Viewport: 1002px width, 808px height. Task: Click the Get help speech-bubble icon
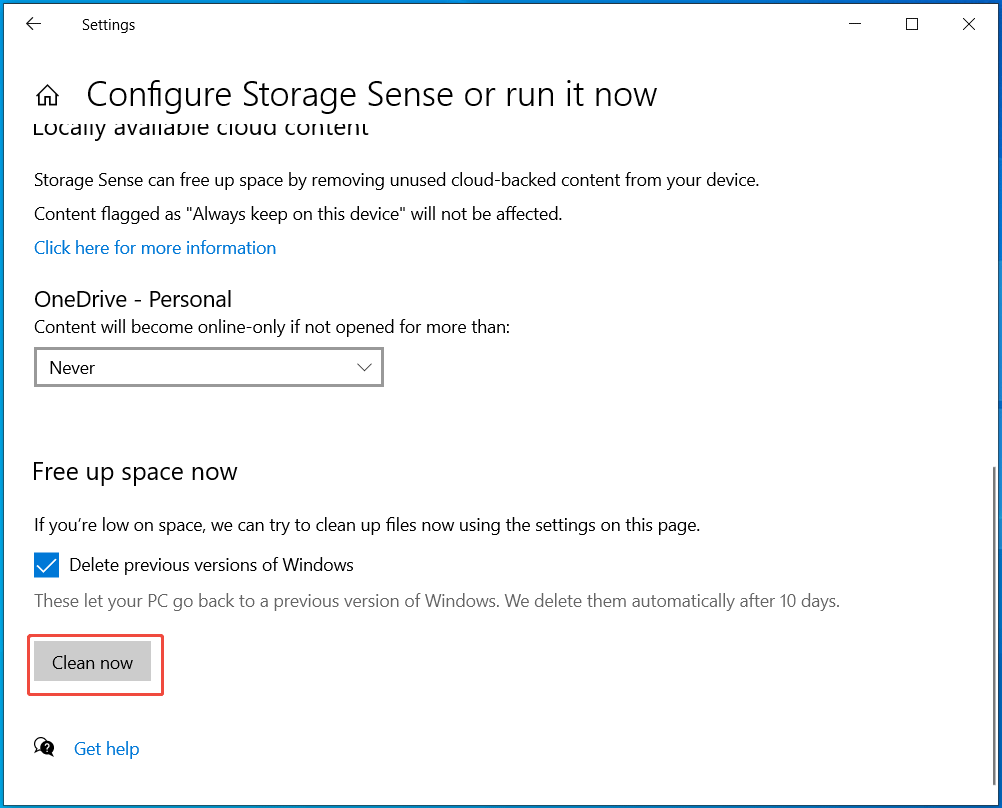point(44,747)
